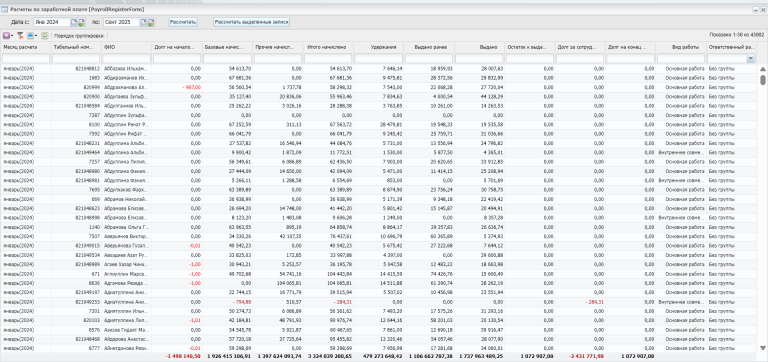This screenshot has height=362, width=768.
Task: Click the printer icon in the grid toolbar
Action: [30, 35]
